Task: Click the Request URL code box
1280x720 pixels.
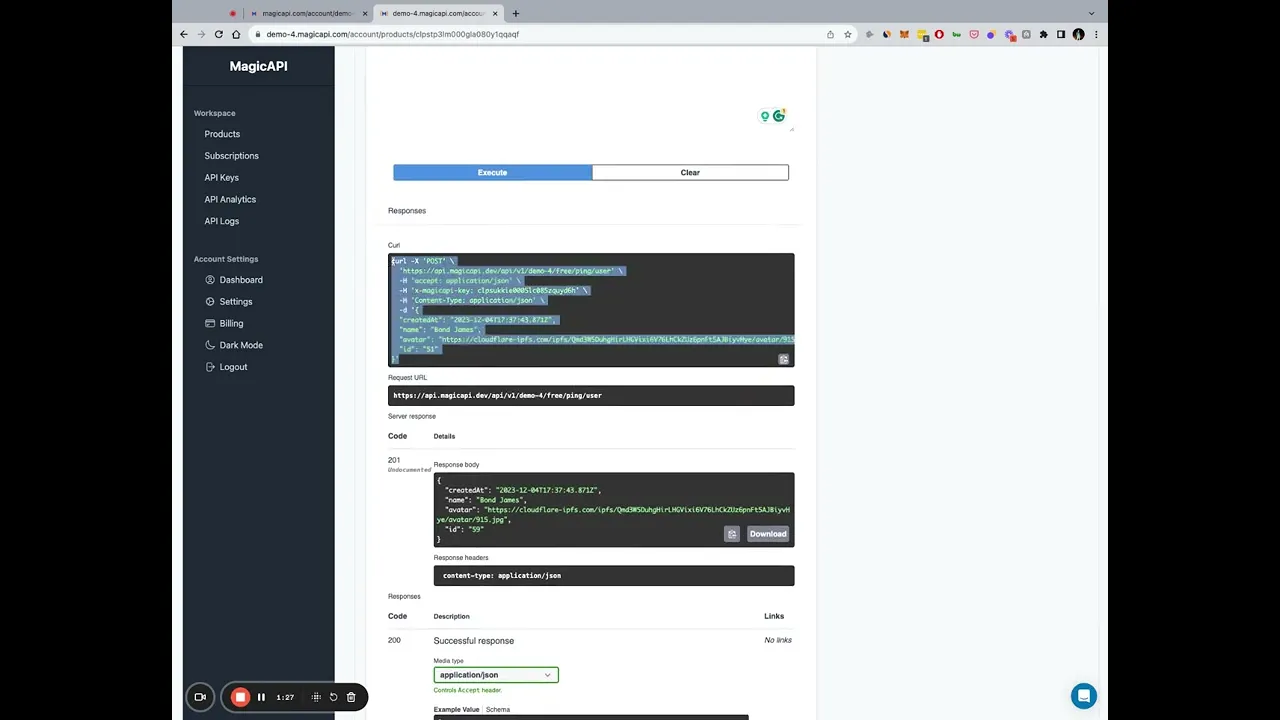Action: (x=591, y=396)
